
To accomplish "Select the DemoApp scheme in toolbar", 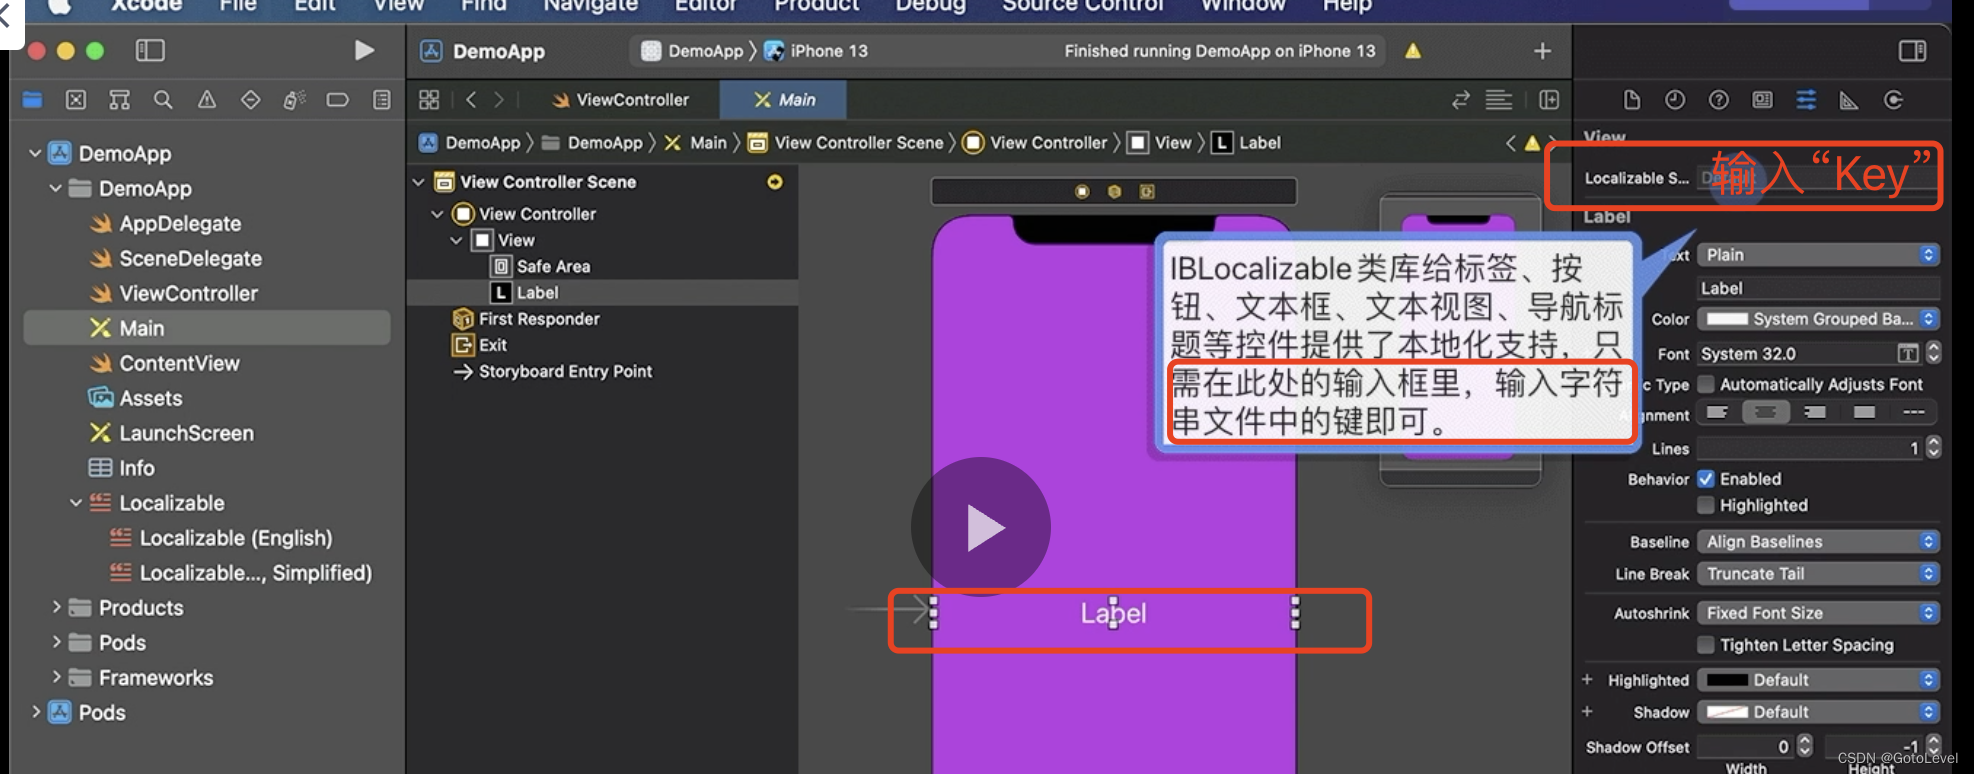I will coord(693,51).
